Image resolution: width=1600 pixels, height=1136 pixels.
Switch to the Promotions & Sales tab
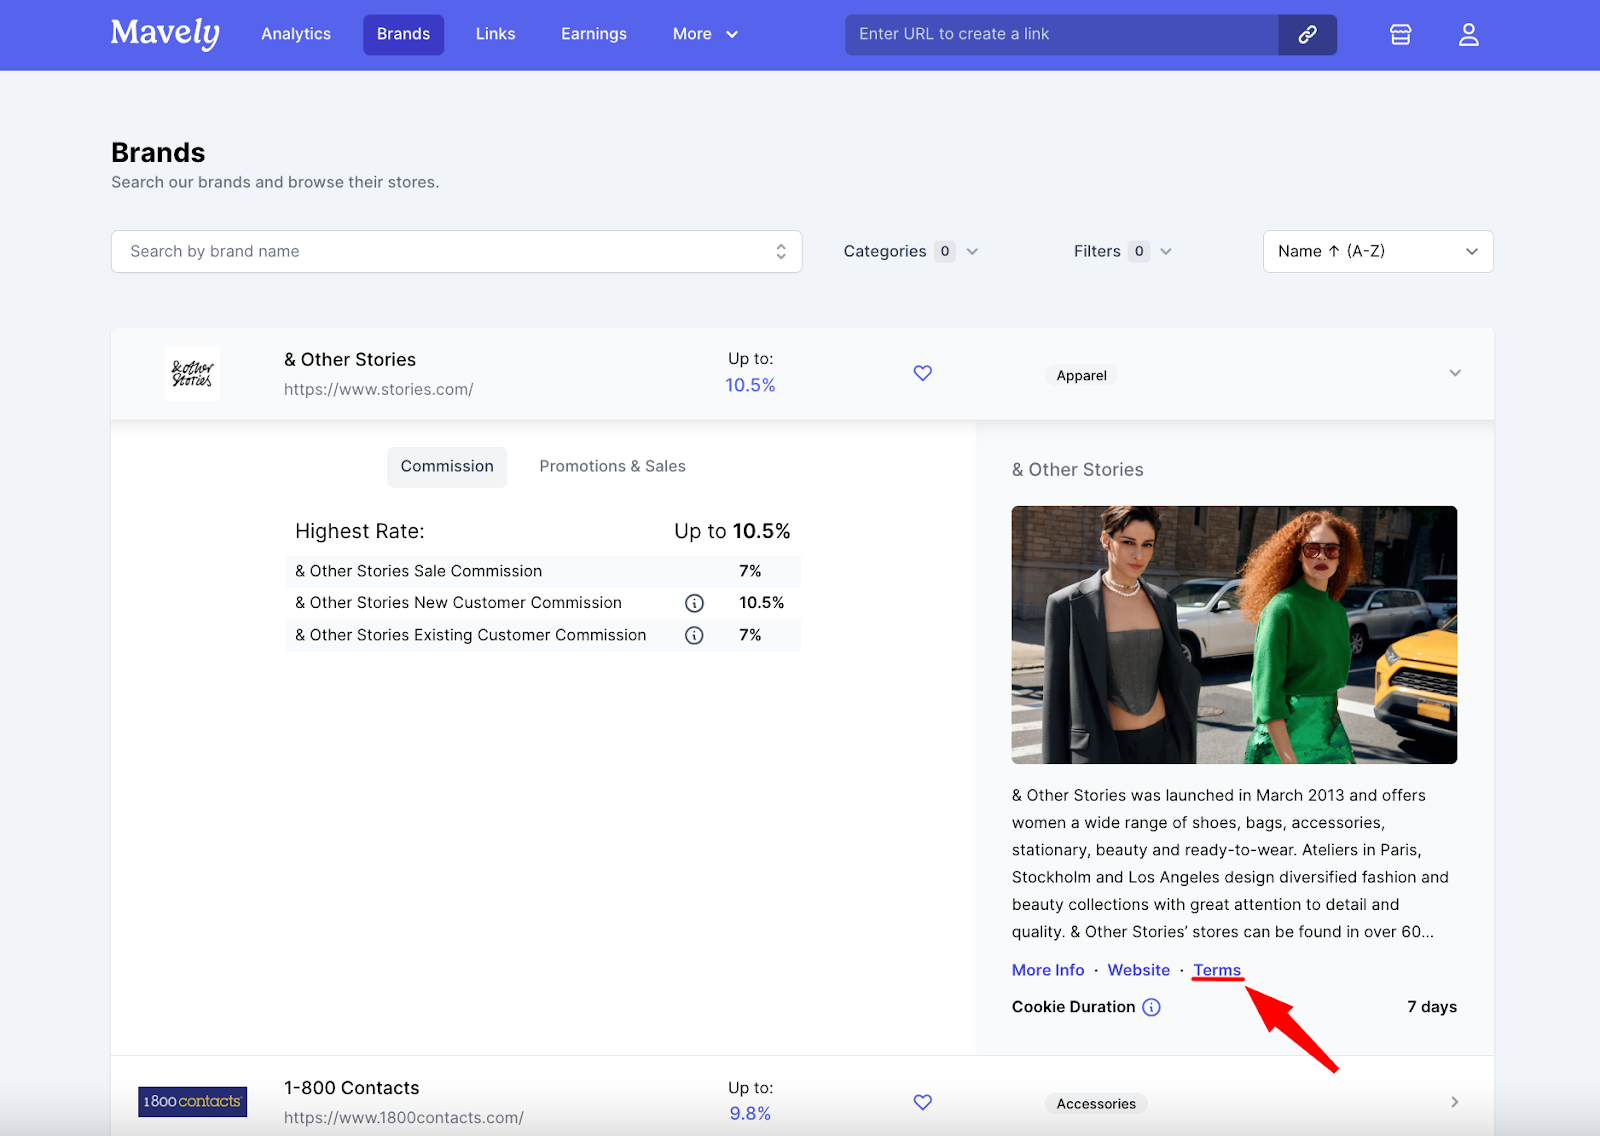pos(612,467)
